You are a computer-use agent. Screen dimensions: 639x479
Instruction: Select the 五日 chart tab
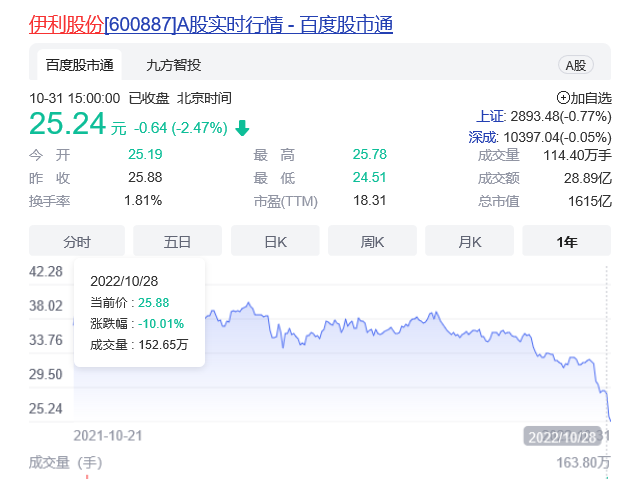point(177,242)
